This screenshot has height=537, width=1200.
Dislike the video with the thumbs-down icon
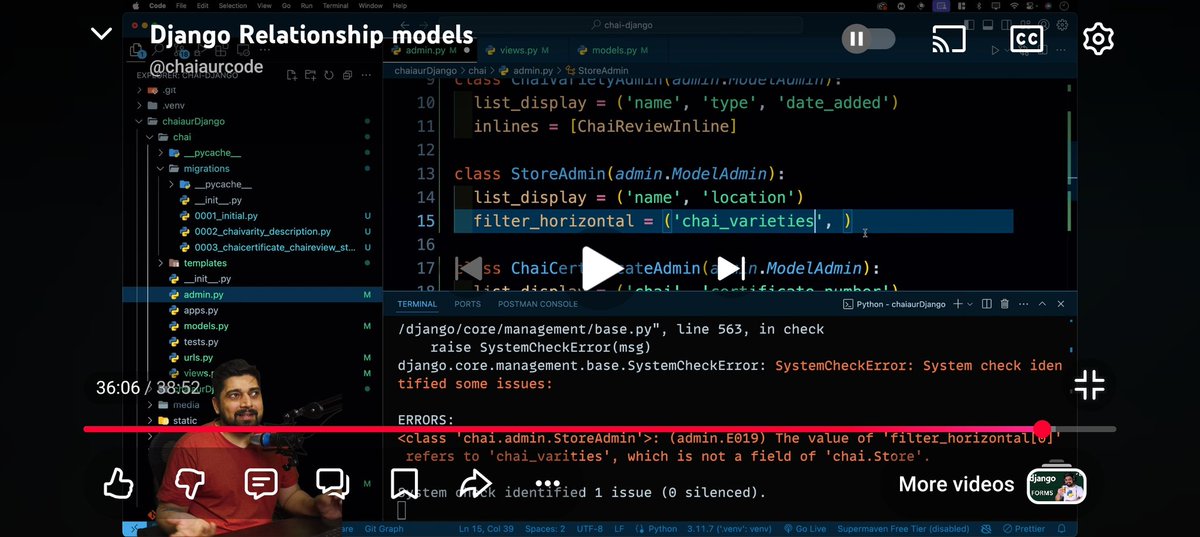point(190,484)
